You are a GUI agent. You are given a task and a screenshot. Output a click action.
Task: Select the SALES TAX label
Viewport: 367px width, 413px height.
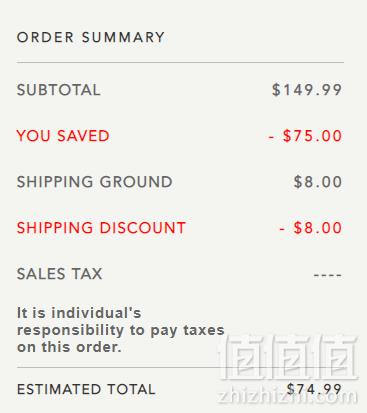coord(59,274)
